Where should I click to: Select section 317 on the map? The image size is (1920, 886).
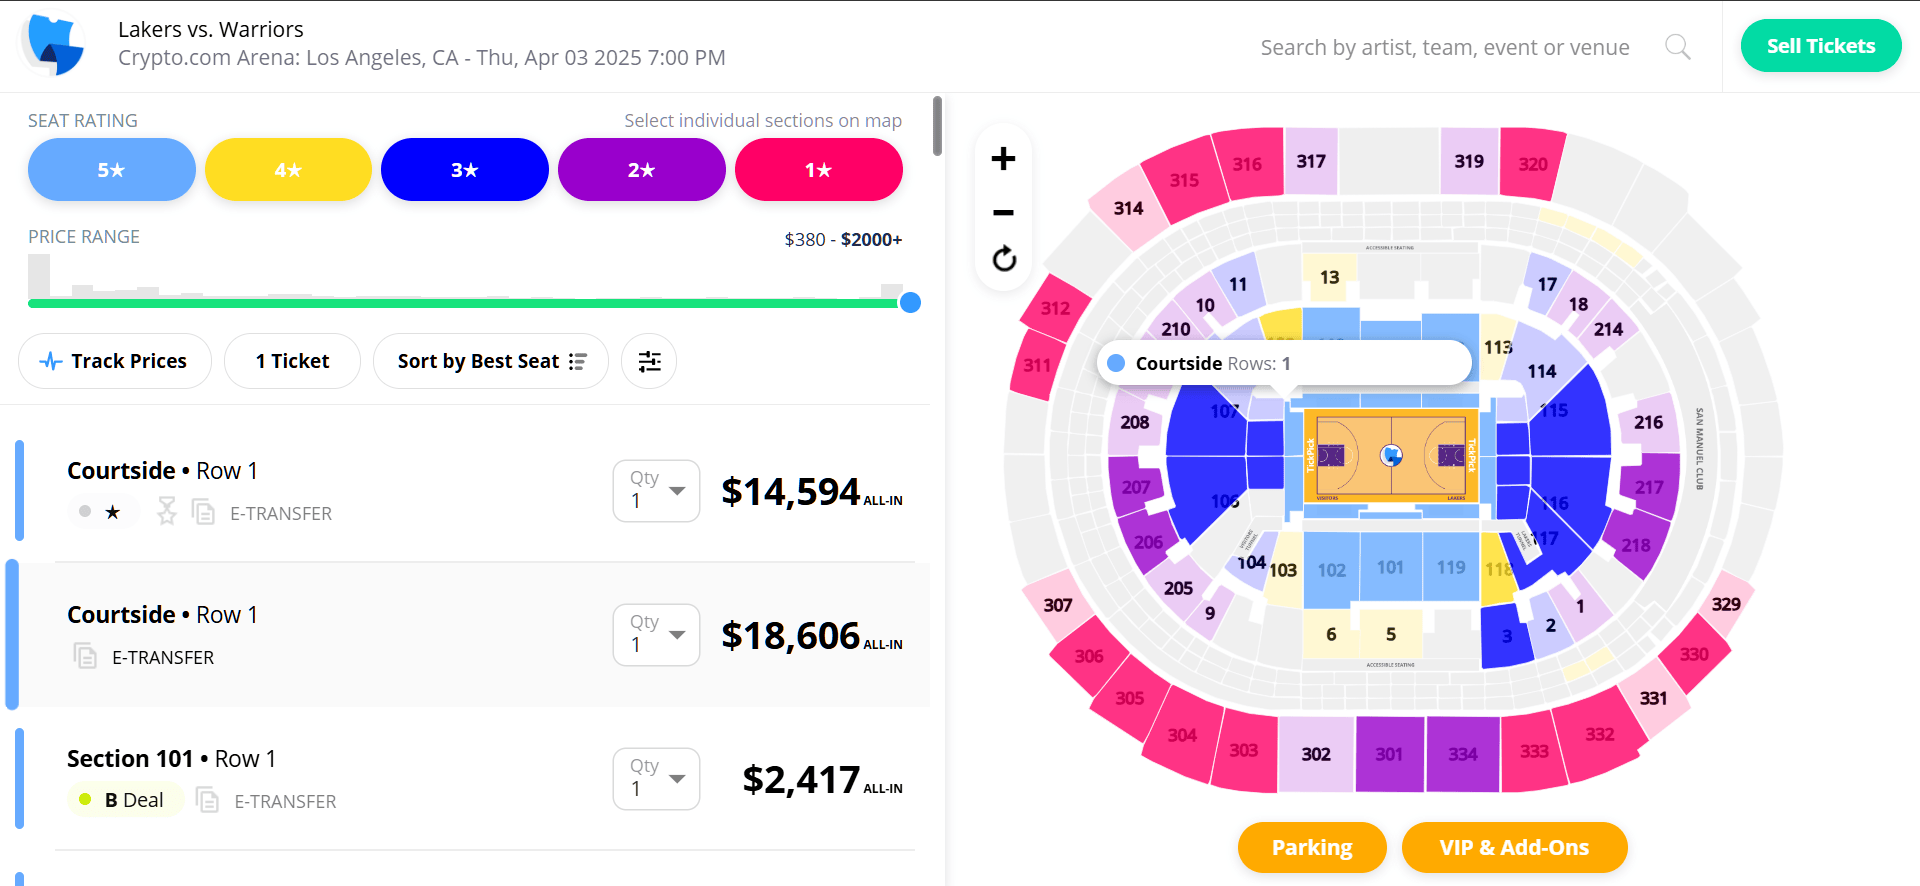pyautogui.click(x=1311, y=162)
